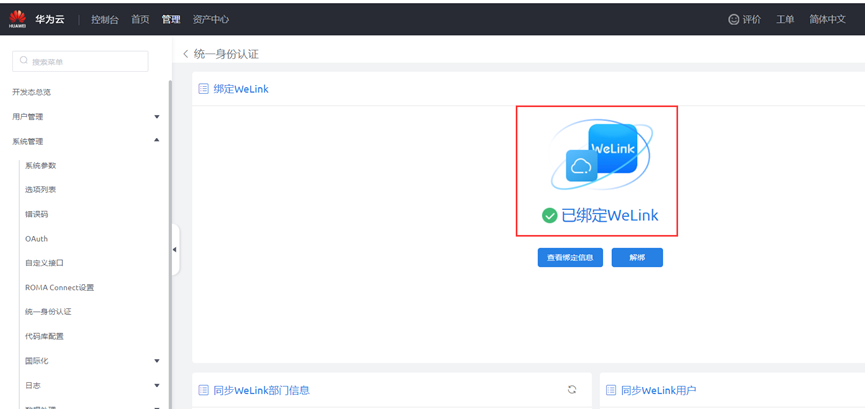Viewport: 865px width, 409px height.
Task: Open the 简体中文 language selector
Action: 827,19
